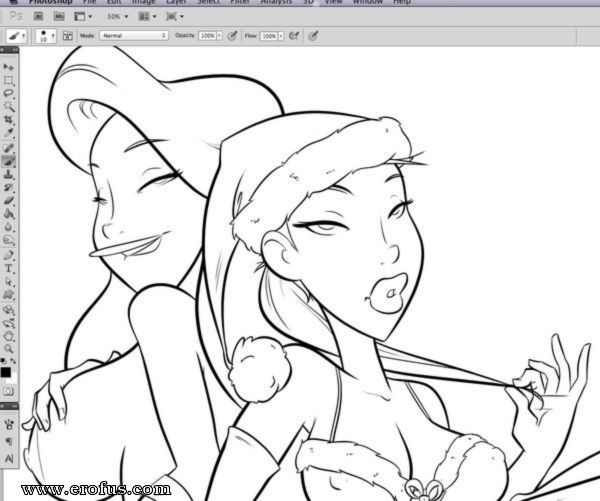Screen dimensions: 600x501
Task: Select the Hand tool
Action: (x=8, y=336)
